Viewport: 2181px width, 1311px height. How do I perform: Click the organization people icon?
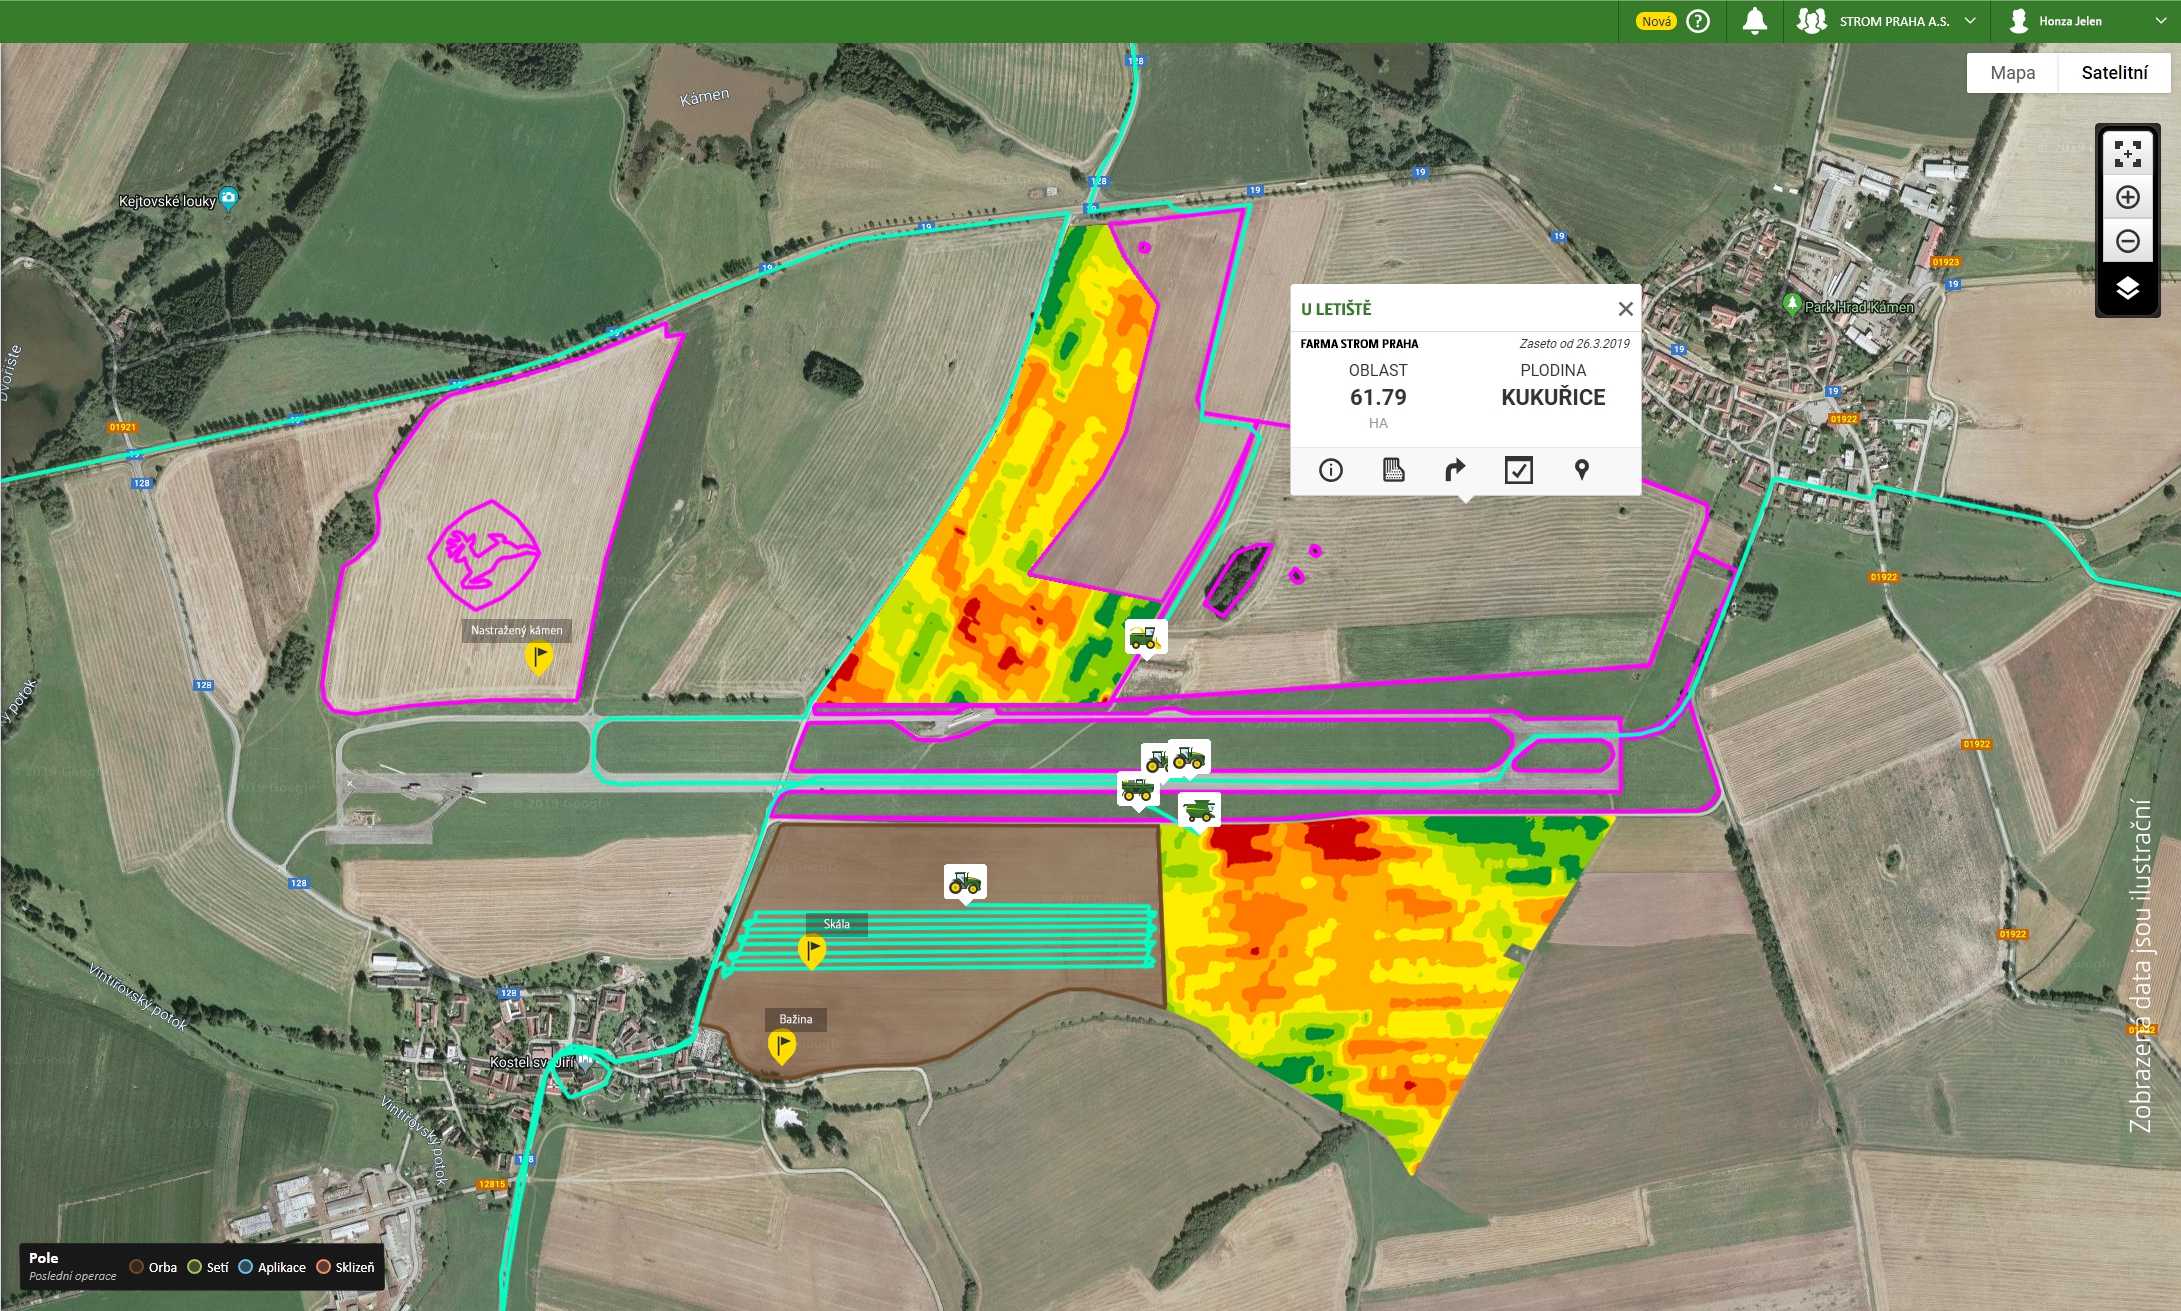(x=1811, y=21)
